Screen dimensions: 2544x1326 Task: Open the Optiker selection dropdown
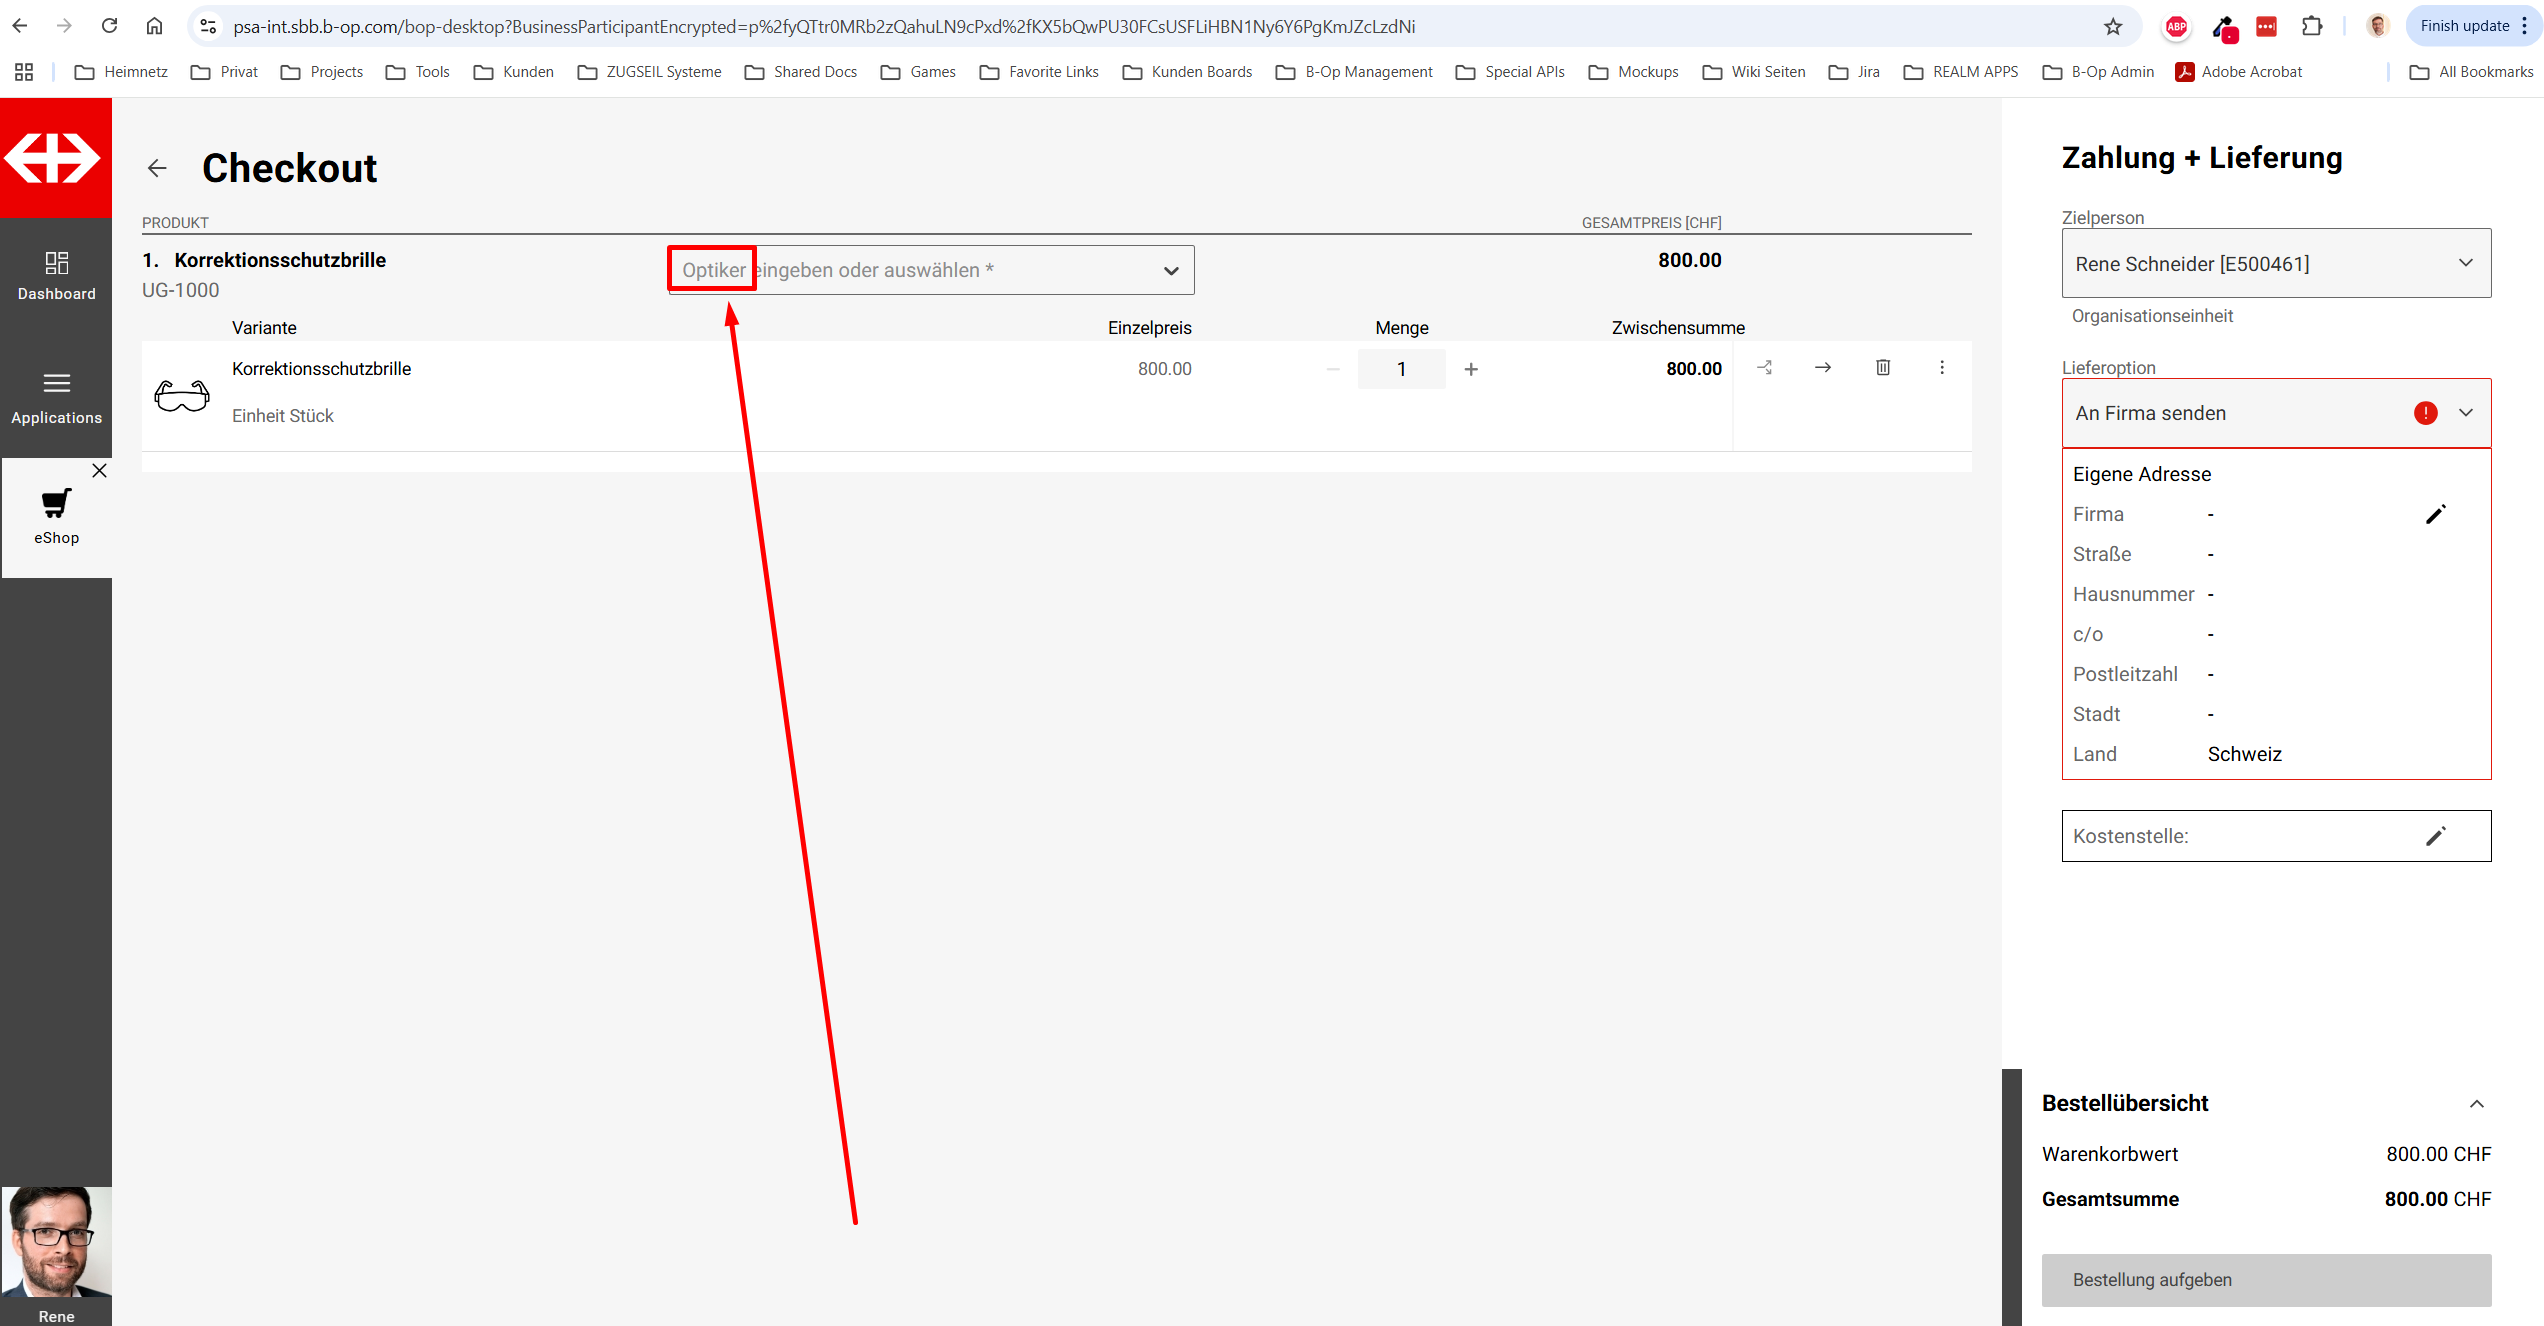click(1171, 271)
